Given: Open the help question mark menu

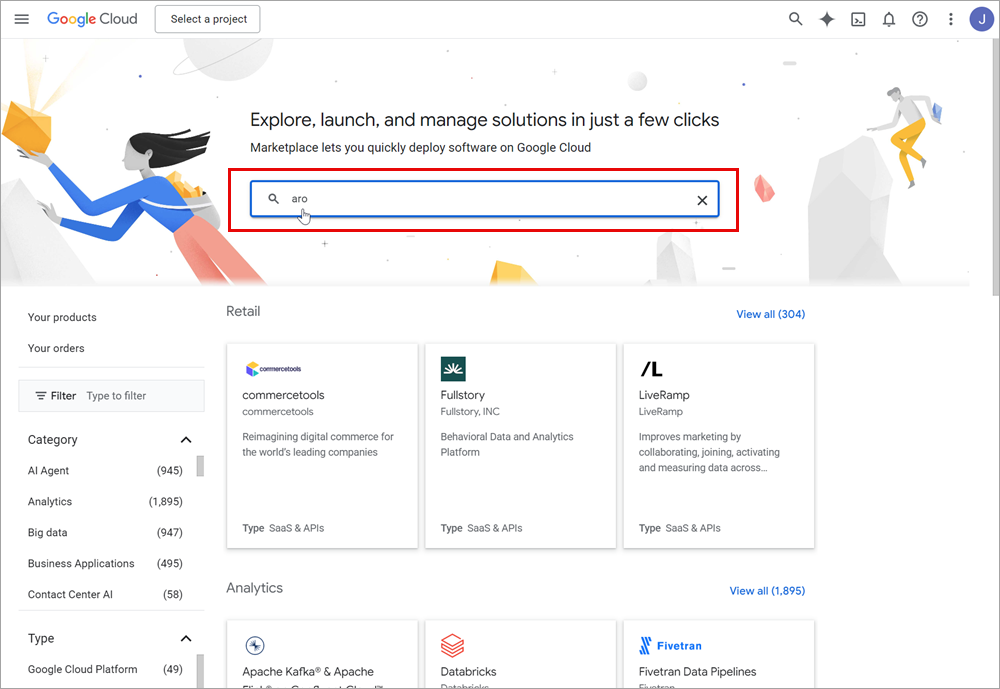Looking at the screenshot, I should (x=920, y=19).
